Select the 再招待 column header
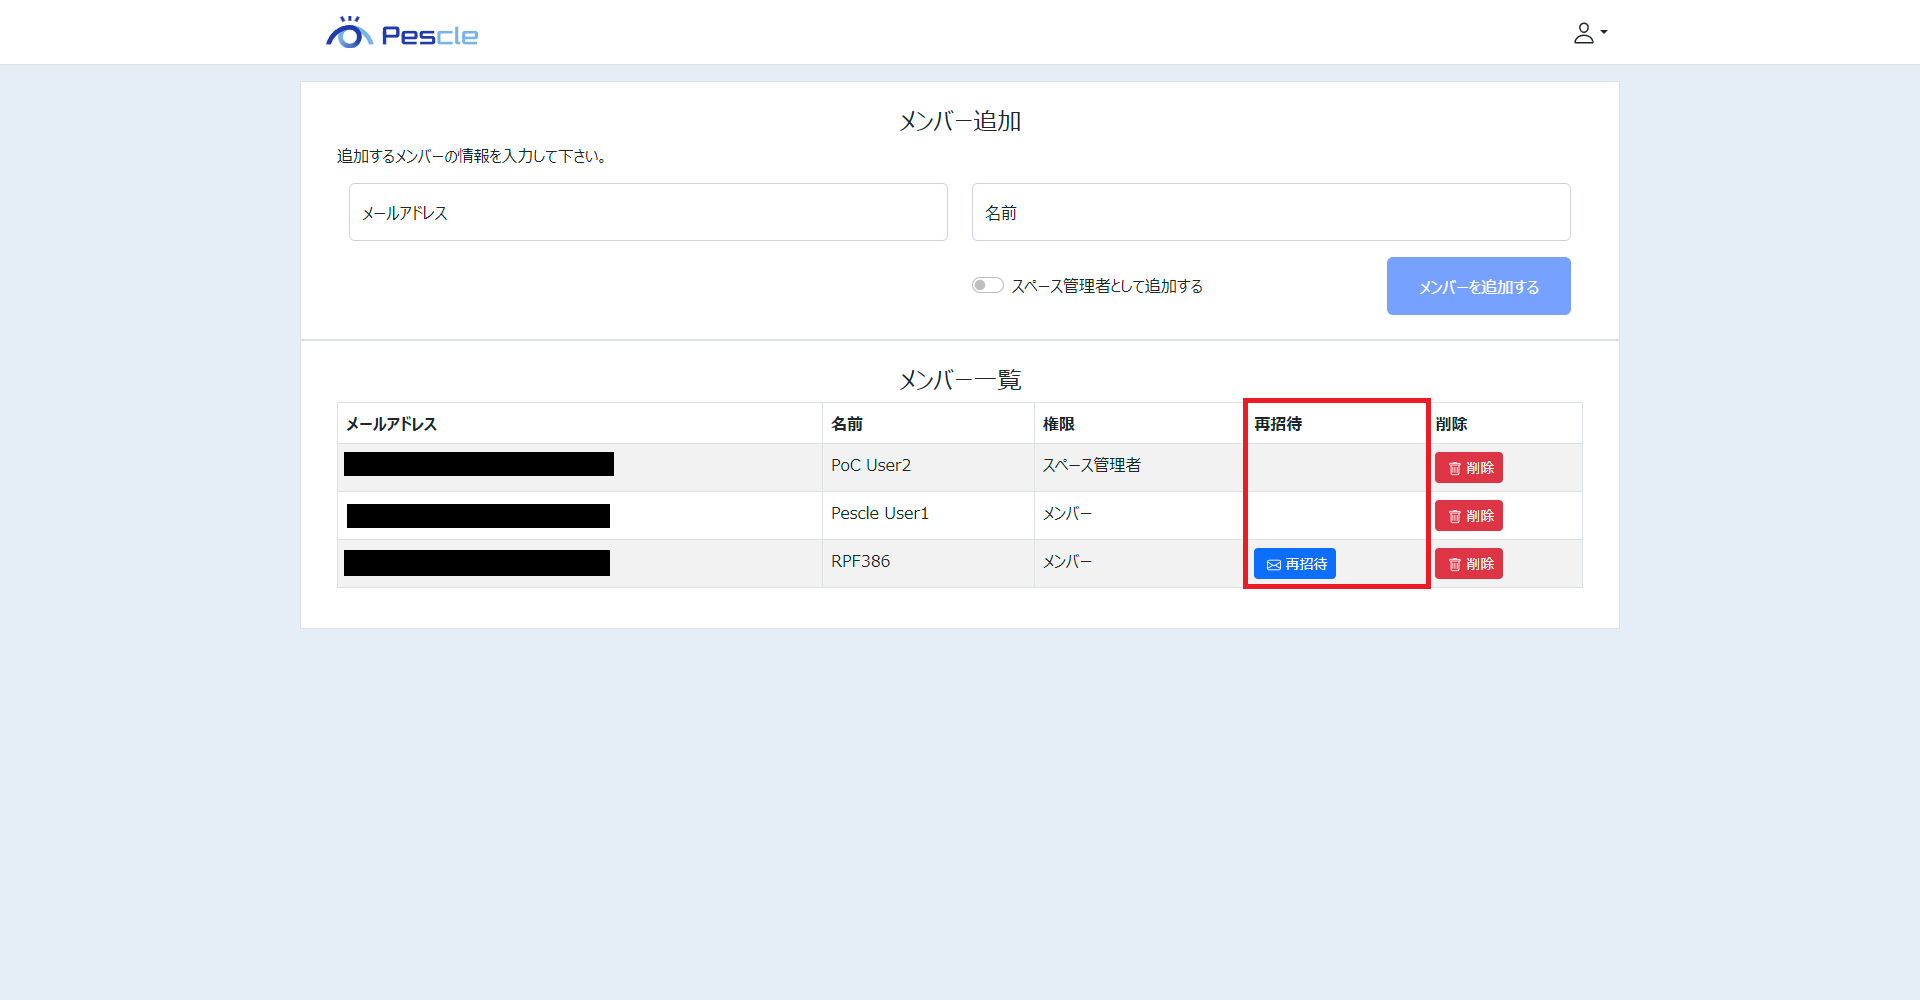The height and width of the screenshot is (1000, 1920). pyautogui.click(x=1278, y=424)
